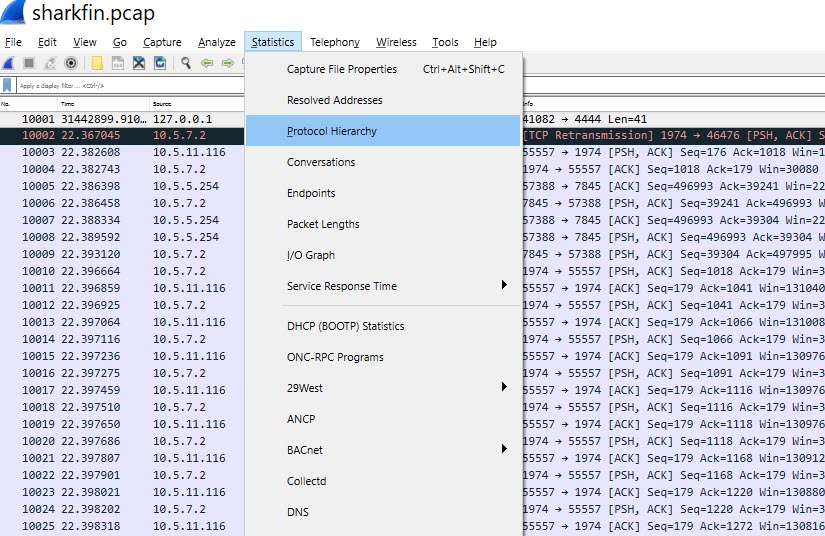Click the Save capture file icon

117,63
